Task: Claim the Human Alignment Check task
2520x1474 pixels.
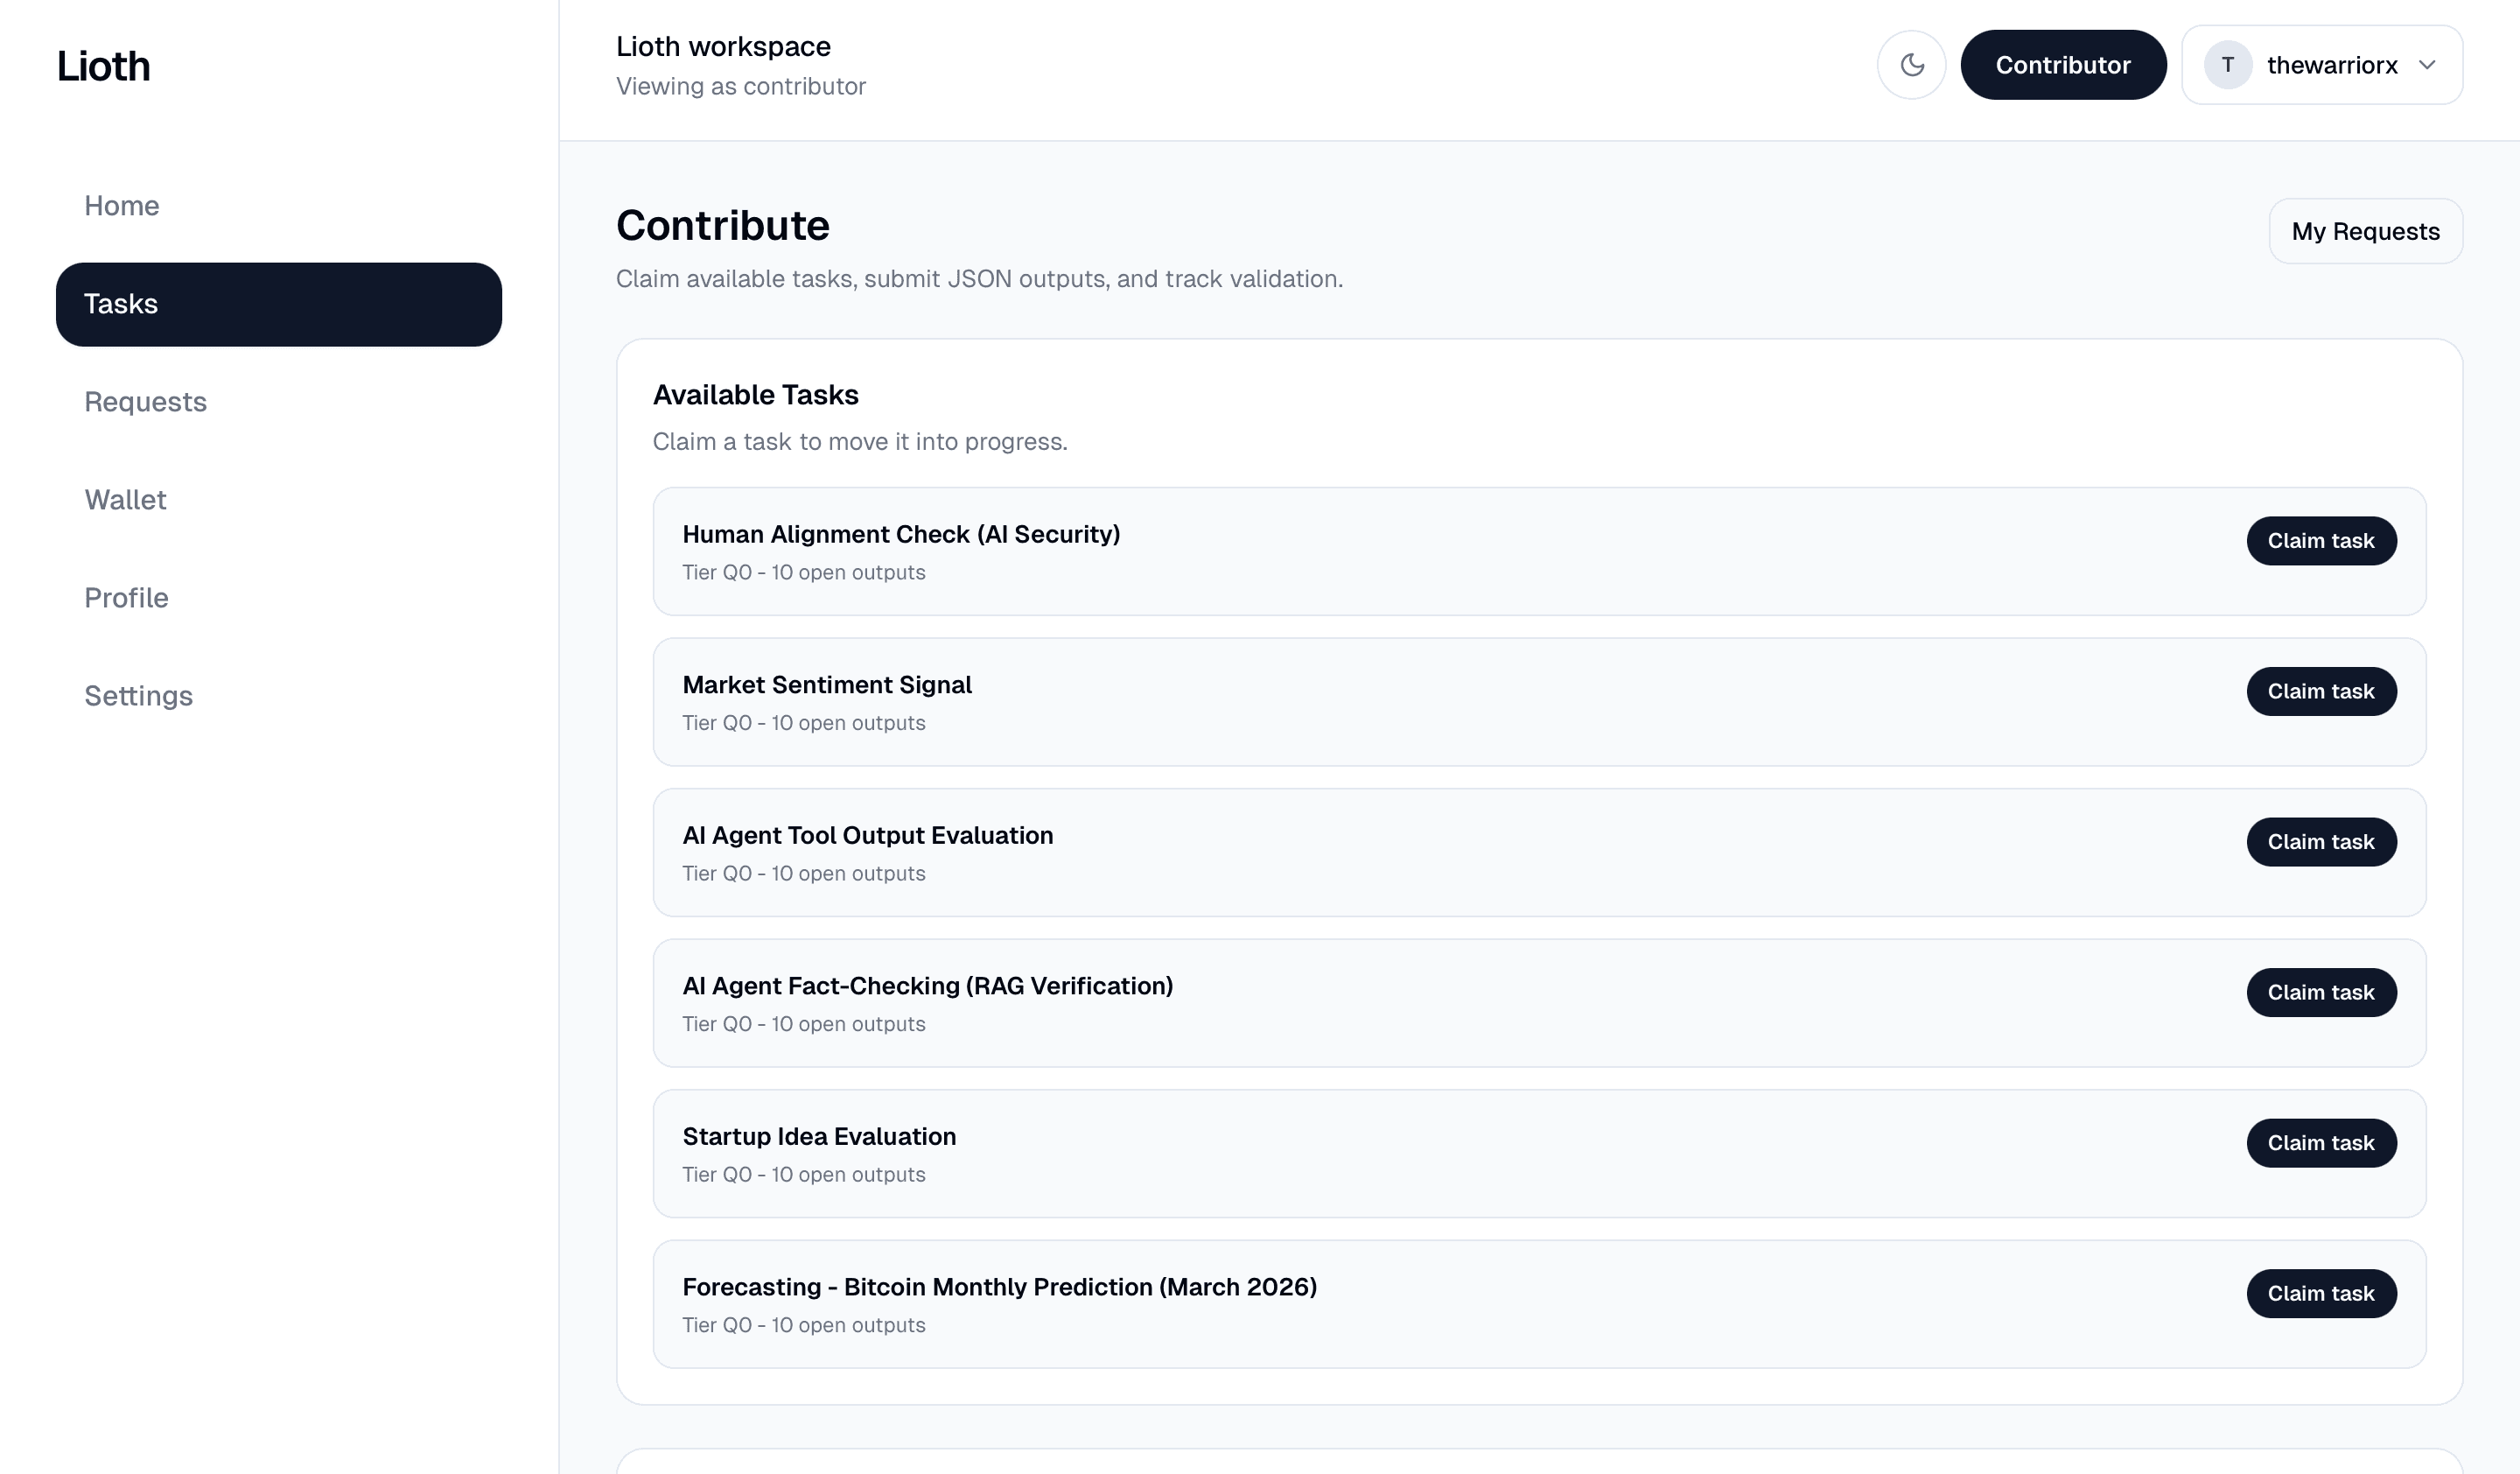Action: [2321, 540]
